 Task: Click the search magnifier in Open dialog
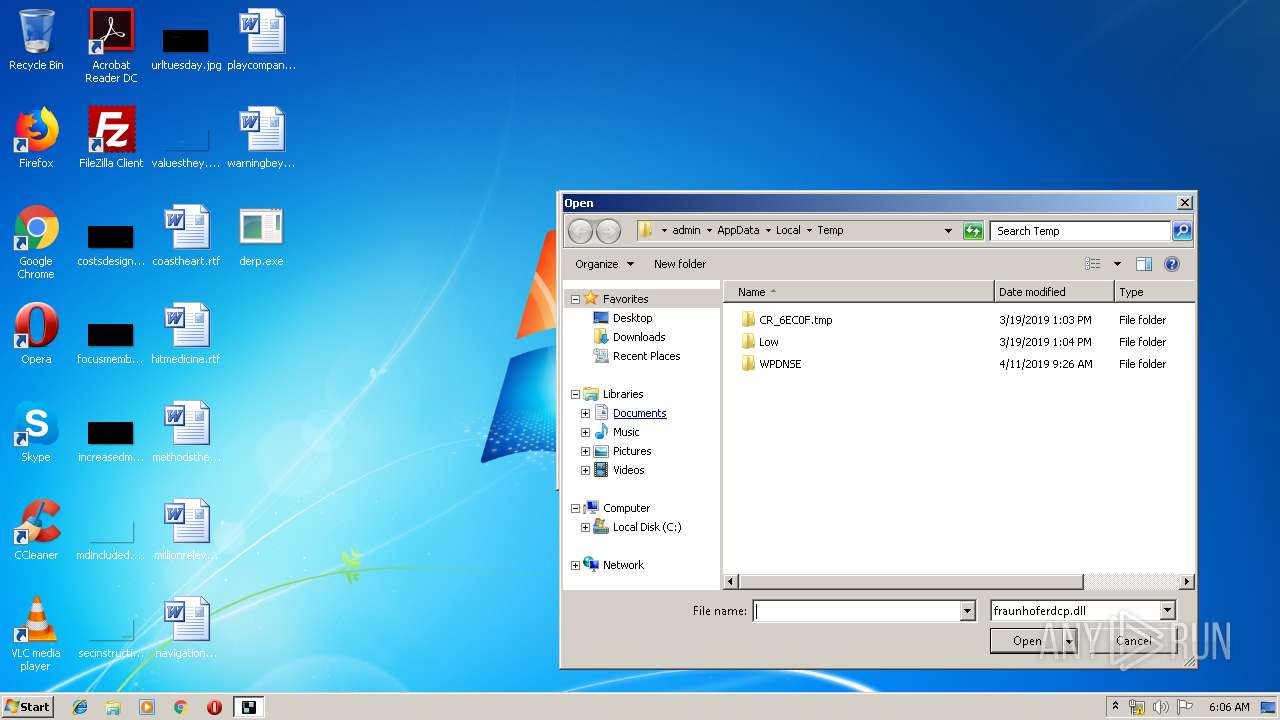pos(1182,231)
